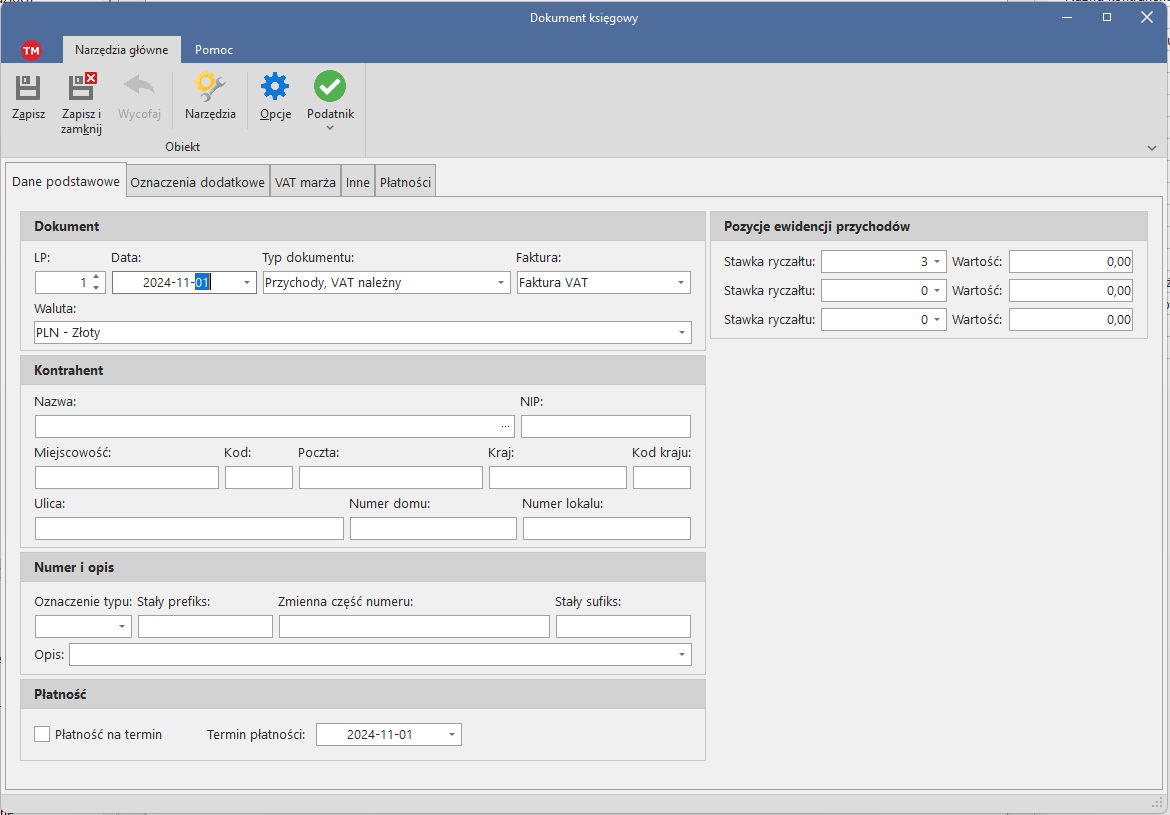Click the NIP input field
This screenshot has height=815, width=1170.
(605, 427)
